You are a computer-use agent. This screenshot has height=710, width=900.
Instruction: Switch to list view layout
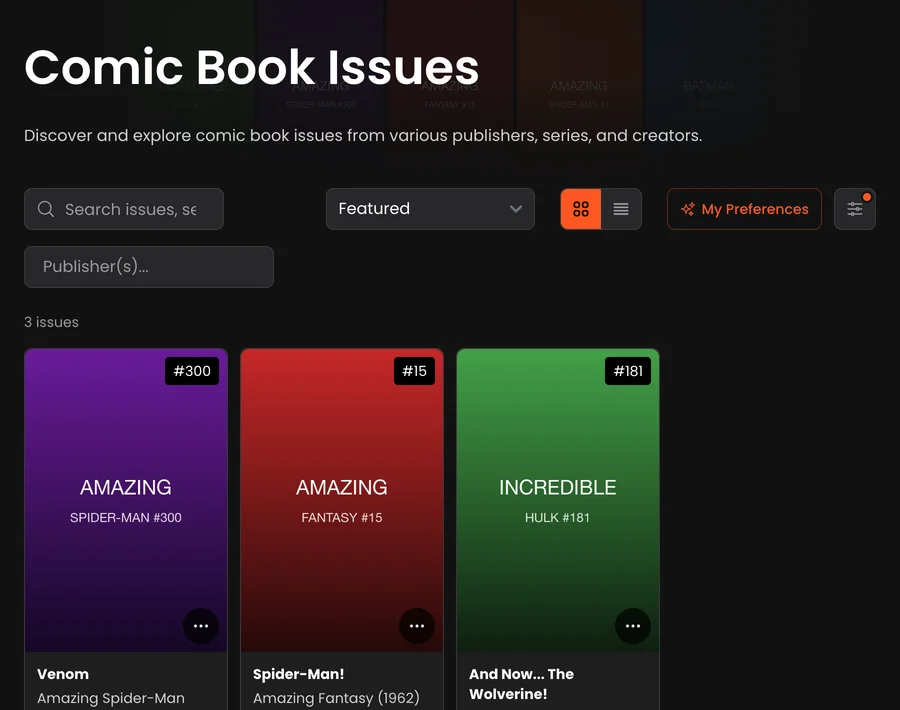coord(621,209)
